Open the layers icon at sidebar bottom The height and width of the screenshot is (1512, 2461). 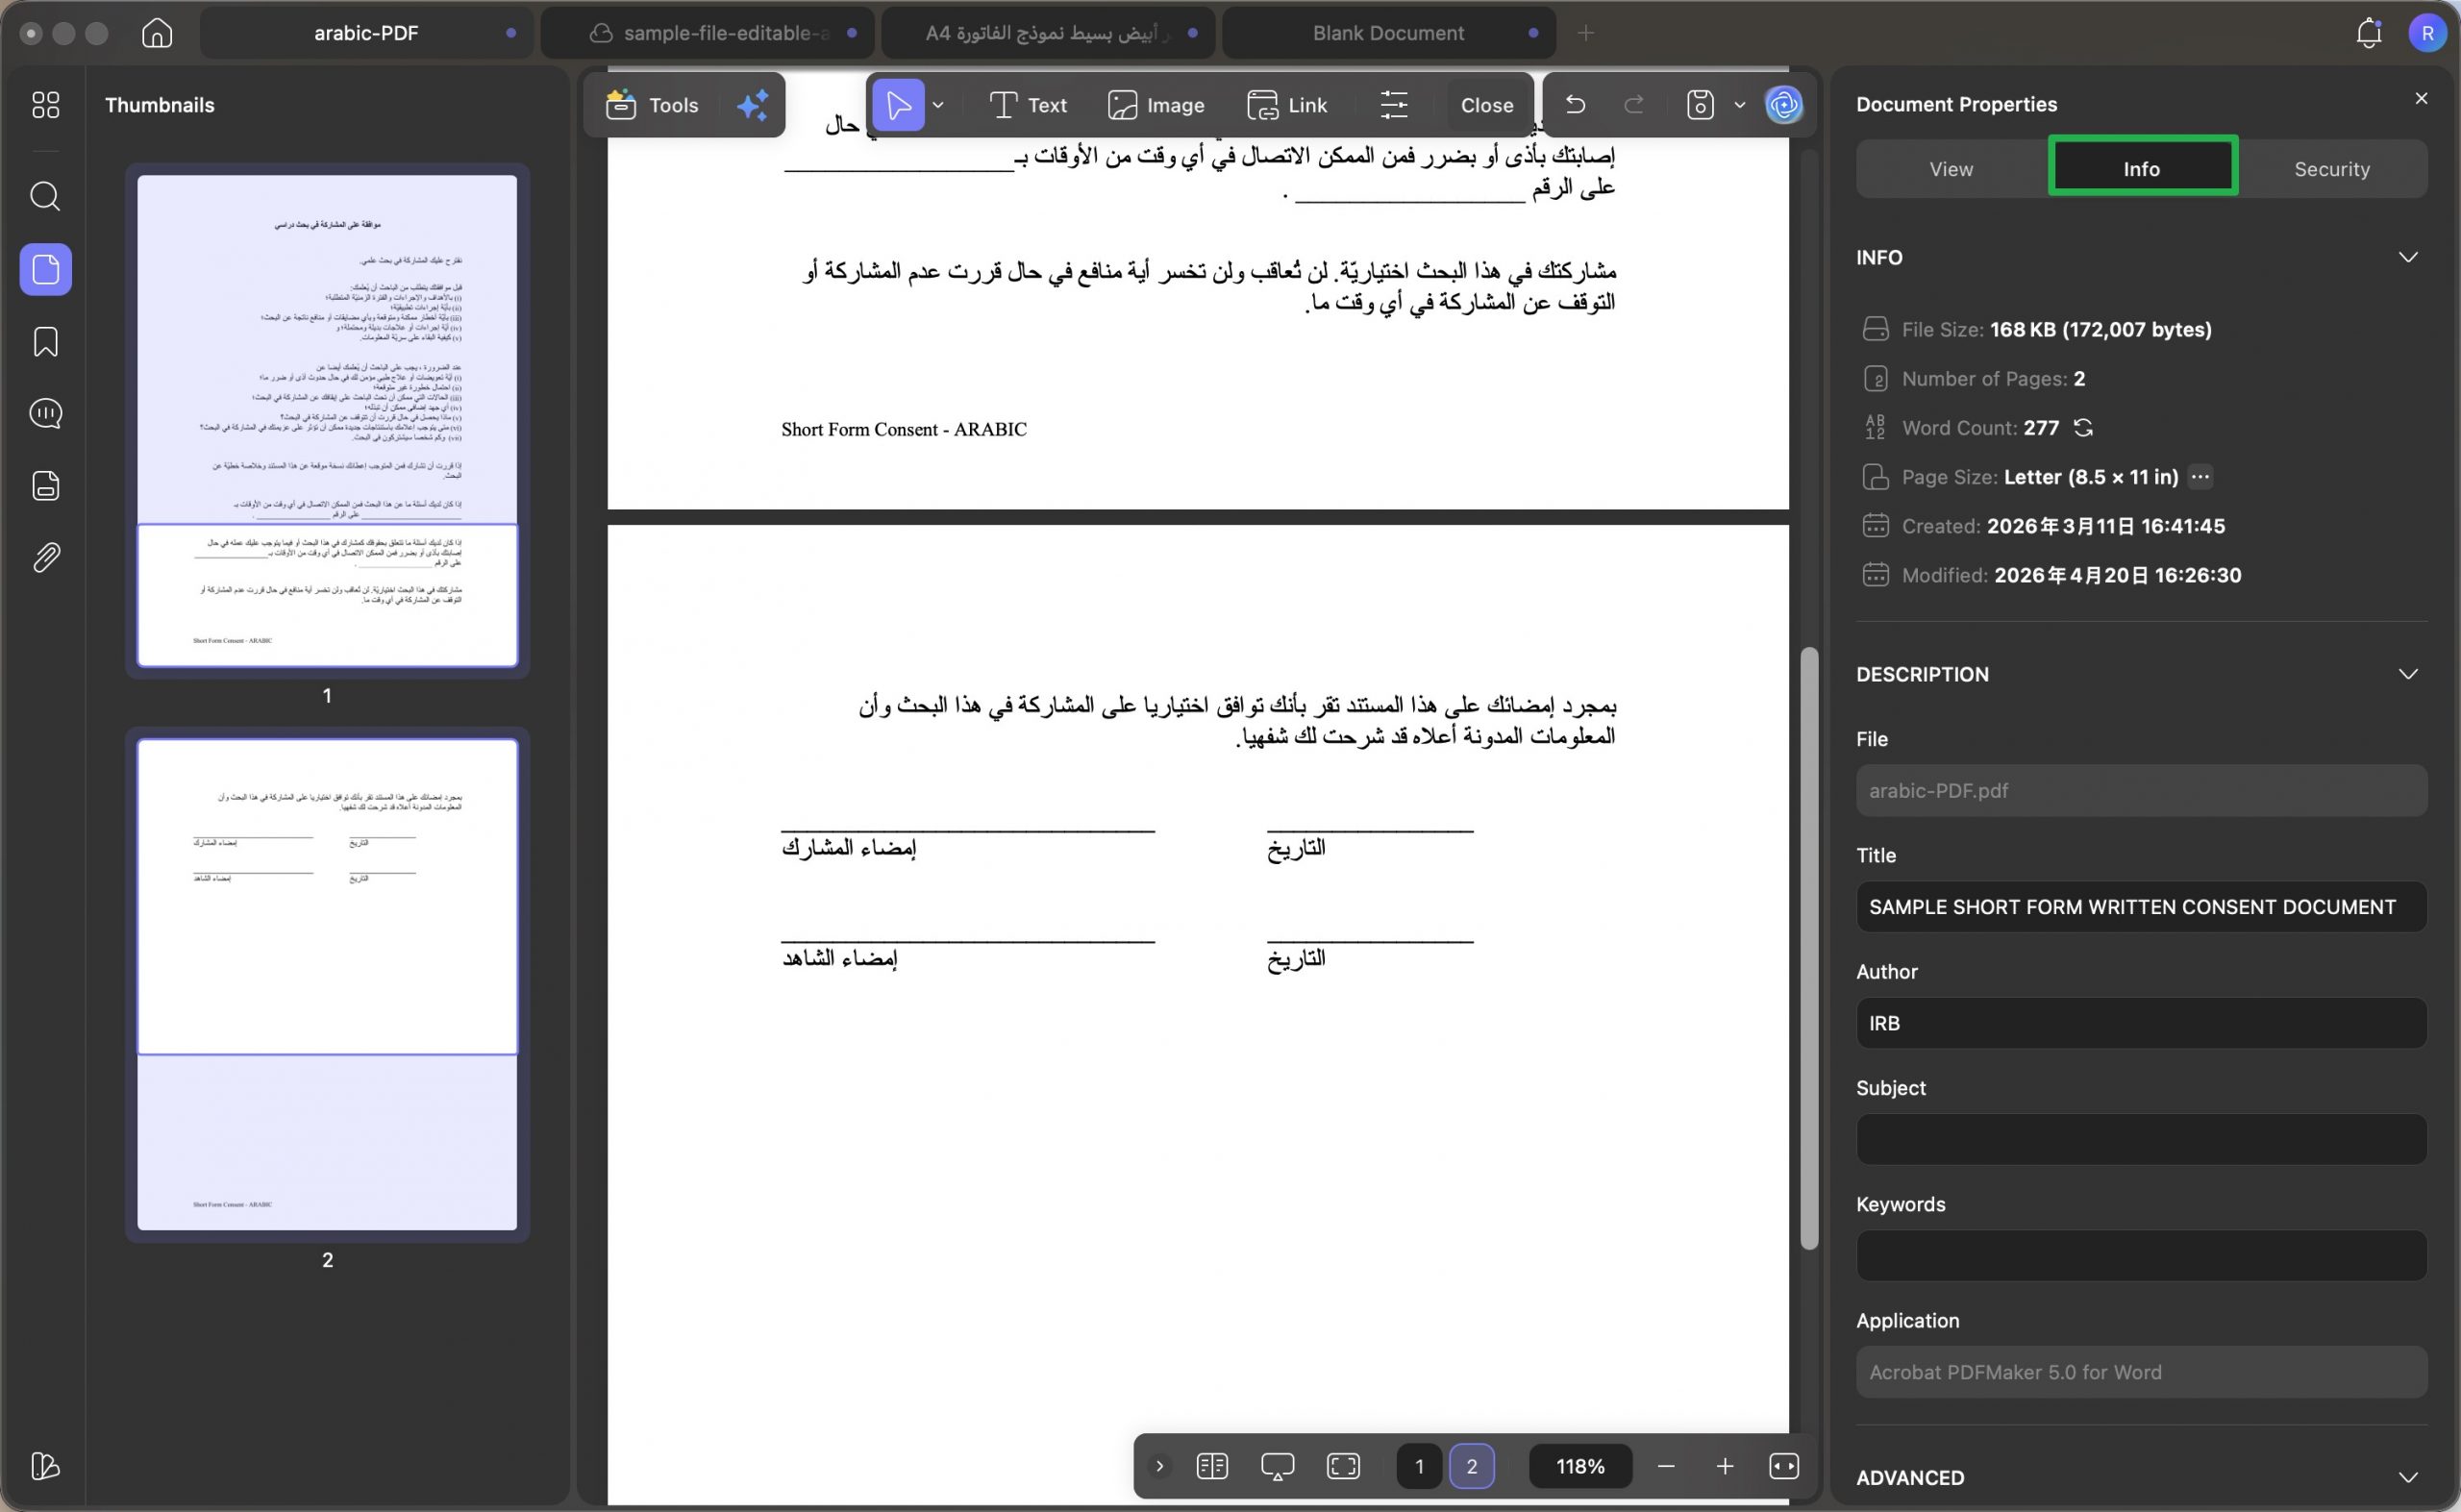46,1466
